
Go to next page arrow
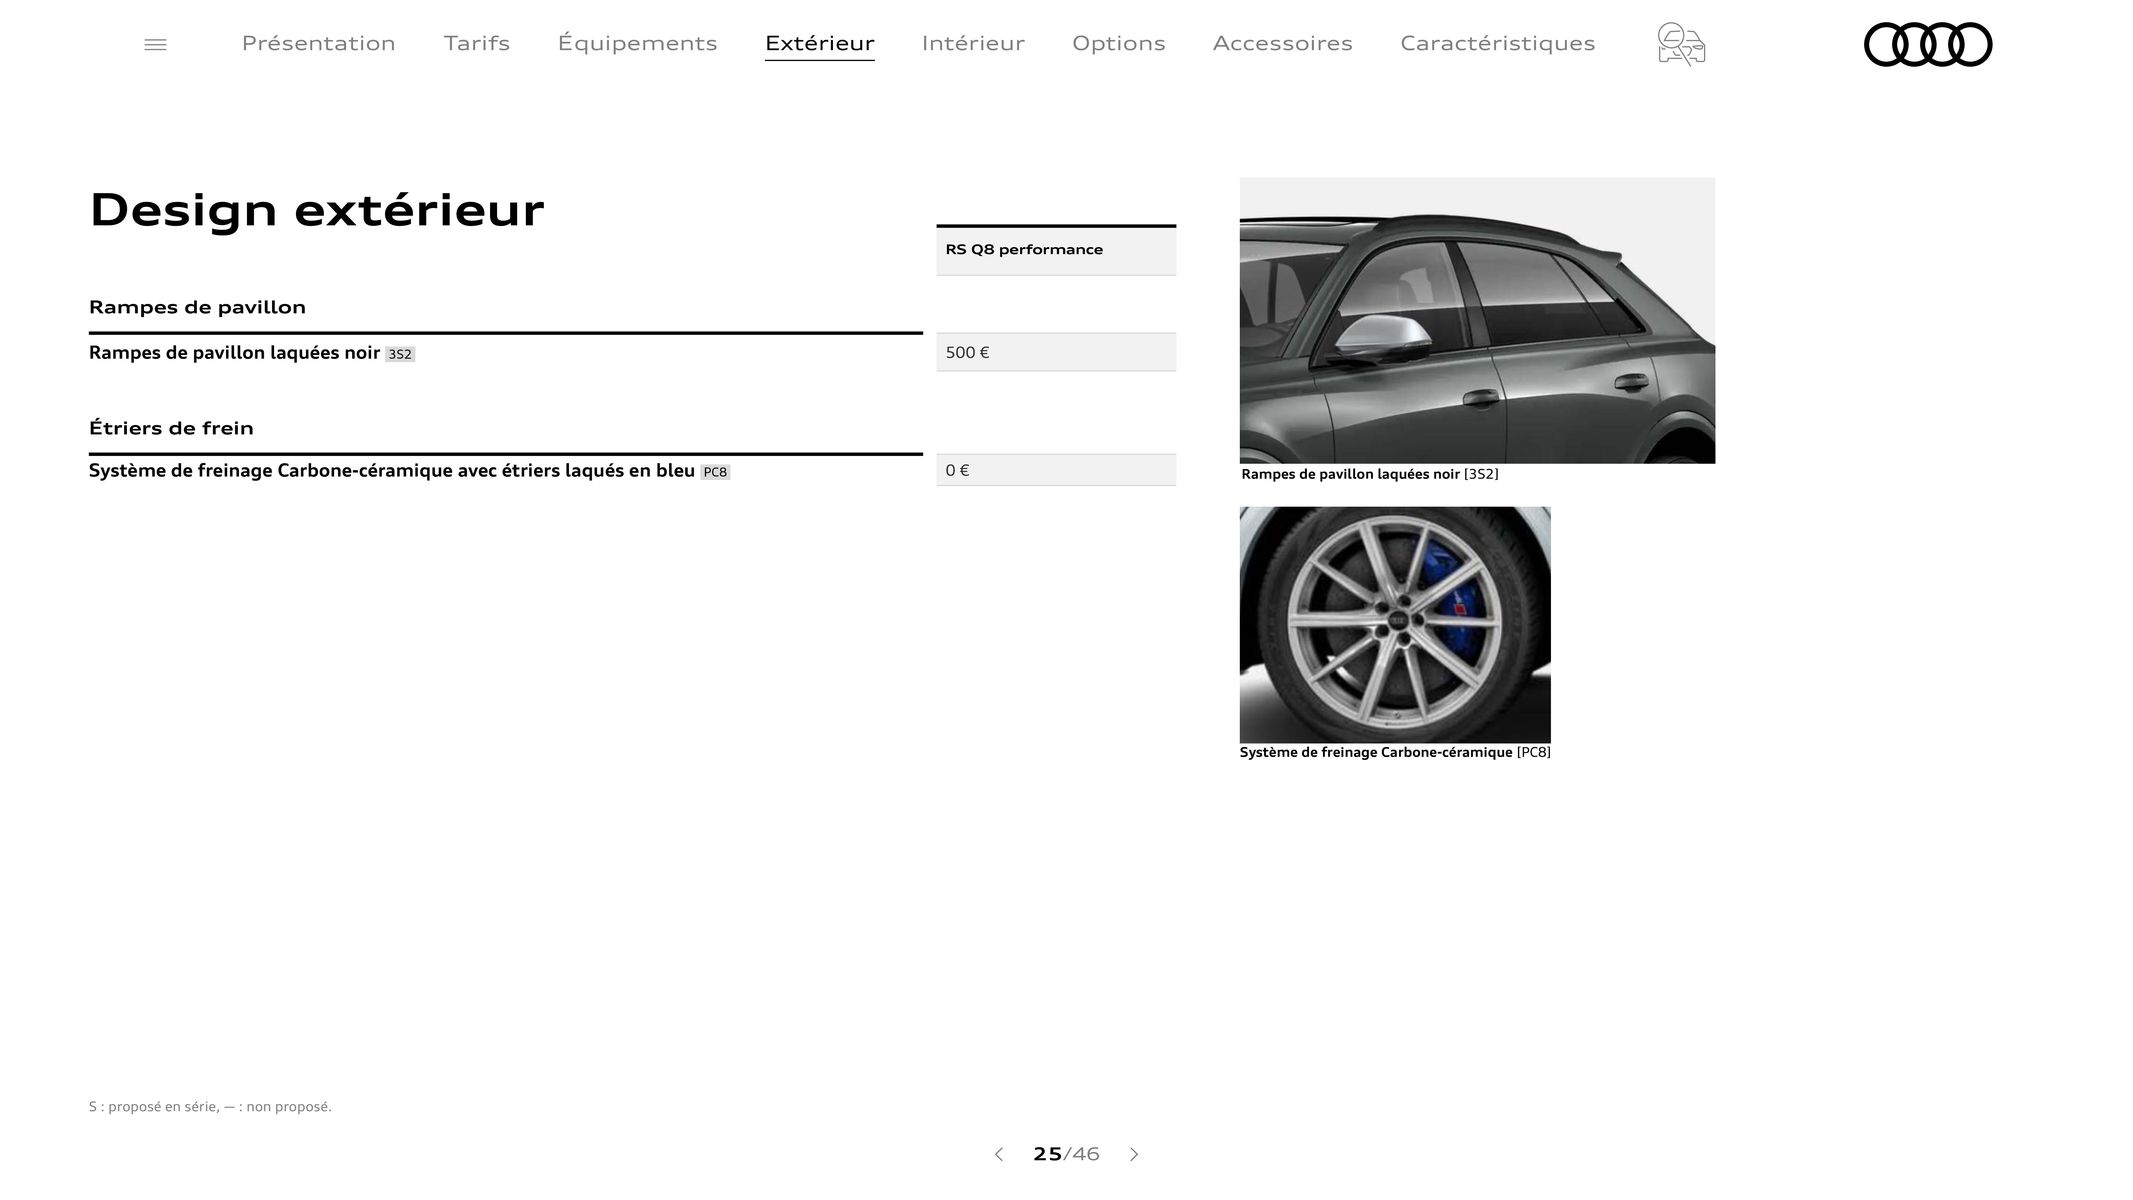click(x=1134, y=1154)
